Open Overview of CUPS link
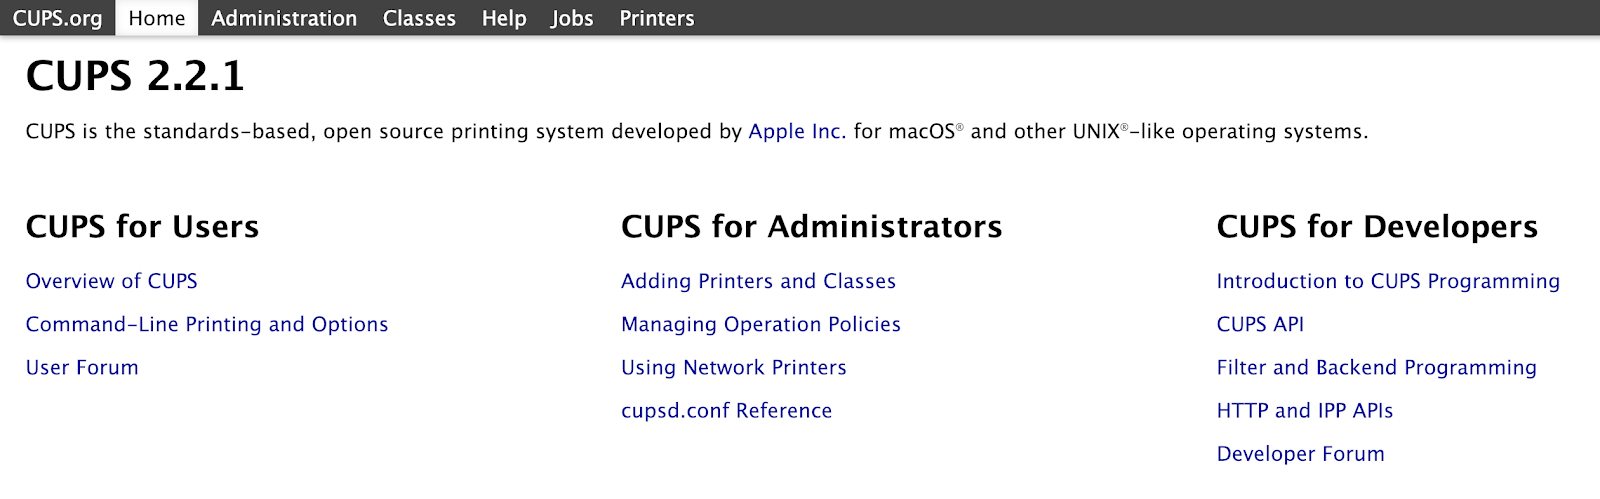 tap(112, 281)
